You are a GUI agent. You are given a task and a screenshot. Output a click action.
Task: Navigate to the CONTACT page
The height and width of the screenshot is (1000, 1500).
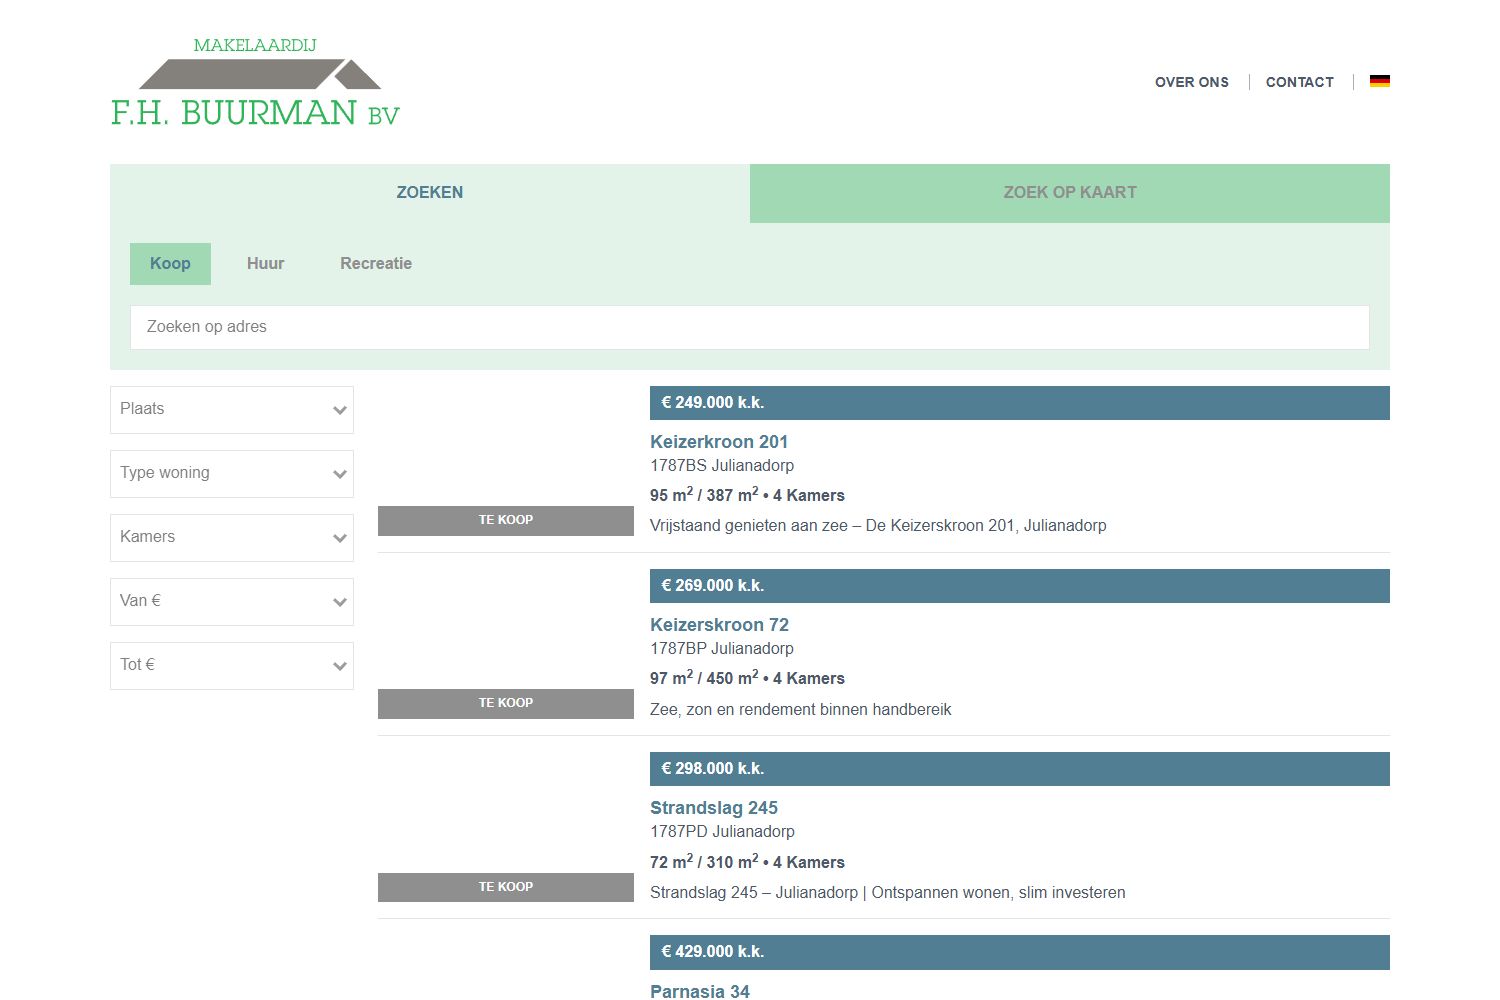click(1299, 82)
